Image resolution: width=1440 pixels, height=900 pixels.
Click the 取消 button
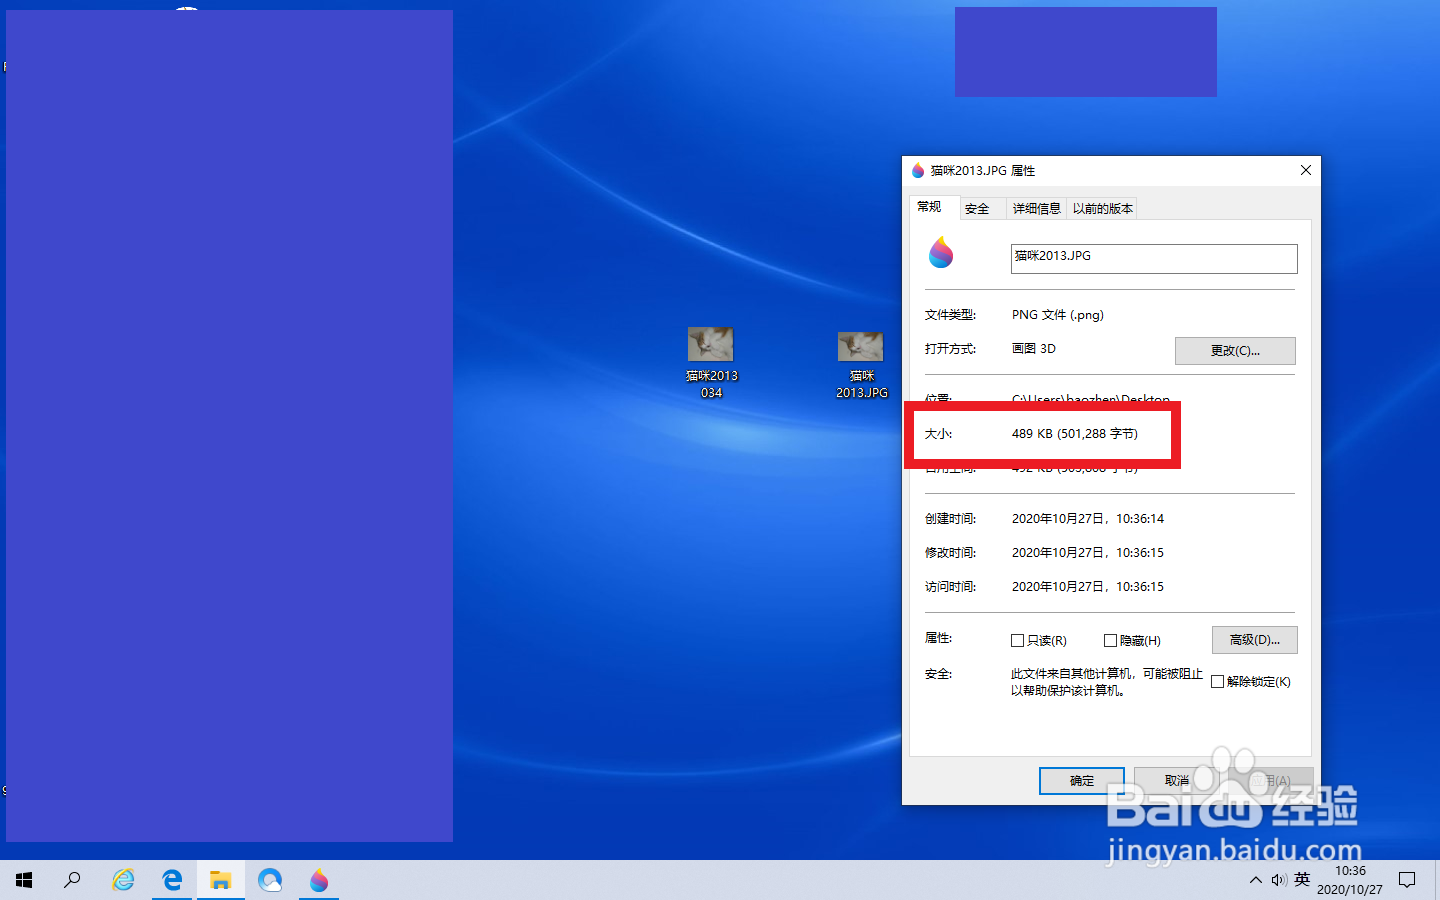1177,781
